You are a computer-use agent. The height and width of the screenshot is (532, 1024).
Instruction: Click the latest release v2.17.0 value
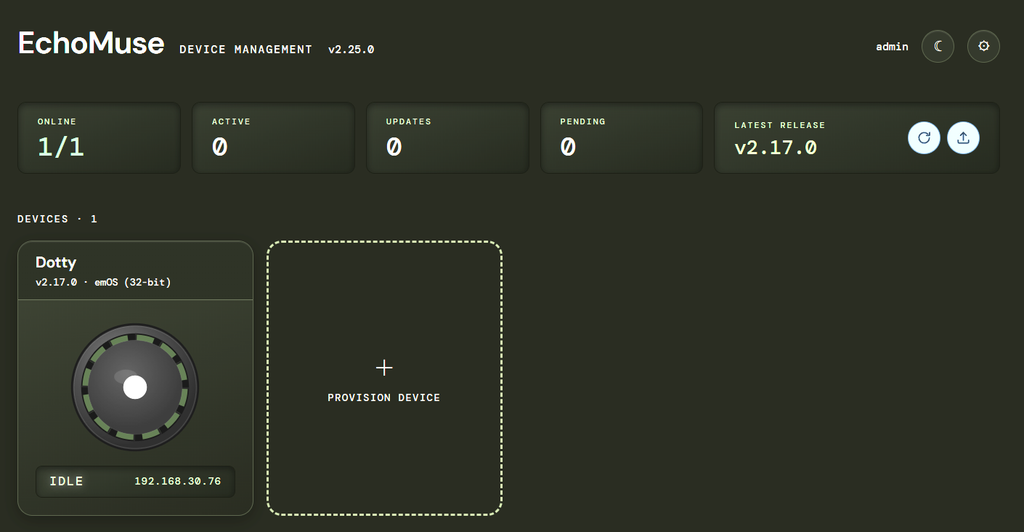(775, 148)
